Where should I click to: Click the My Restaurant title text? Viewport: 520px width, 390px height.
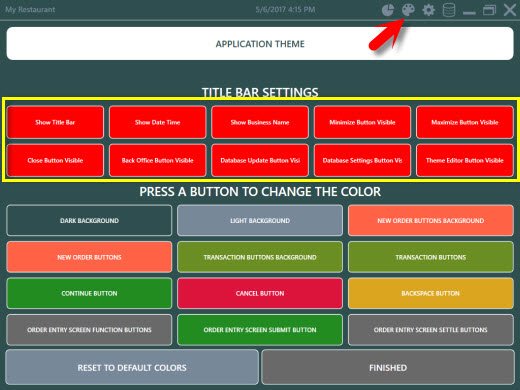click(x=30, y=9)
